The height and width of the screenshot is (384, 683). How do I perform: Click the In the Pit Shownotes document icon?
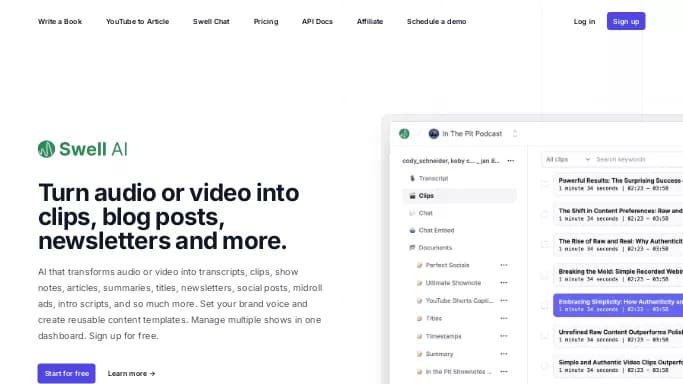click(x=419, y=372)
